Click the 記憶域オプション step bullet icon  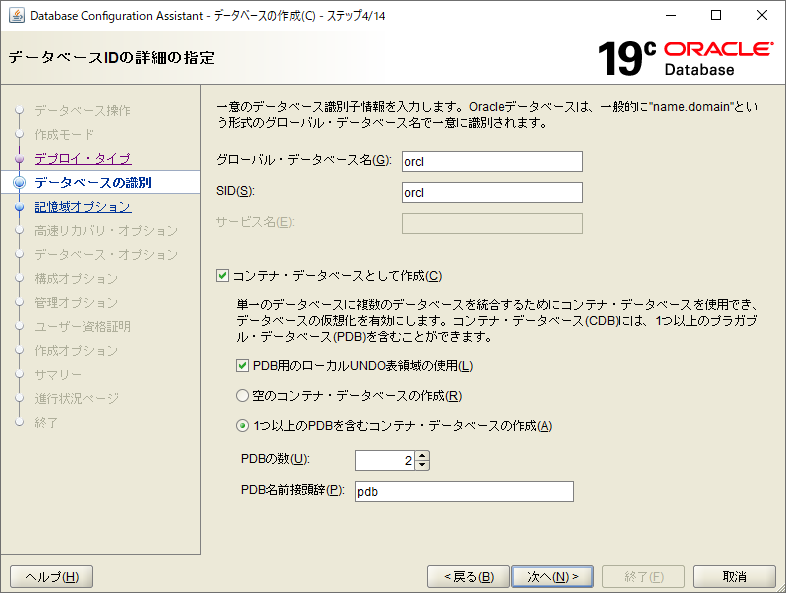(x=20, y=207)
